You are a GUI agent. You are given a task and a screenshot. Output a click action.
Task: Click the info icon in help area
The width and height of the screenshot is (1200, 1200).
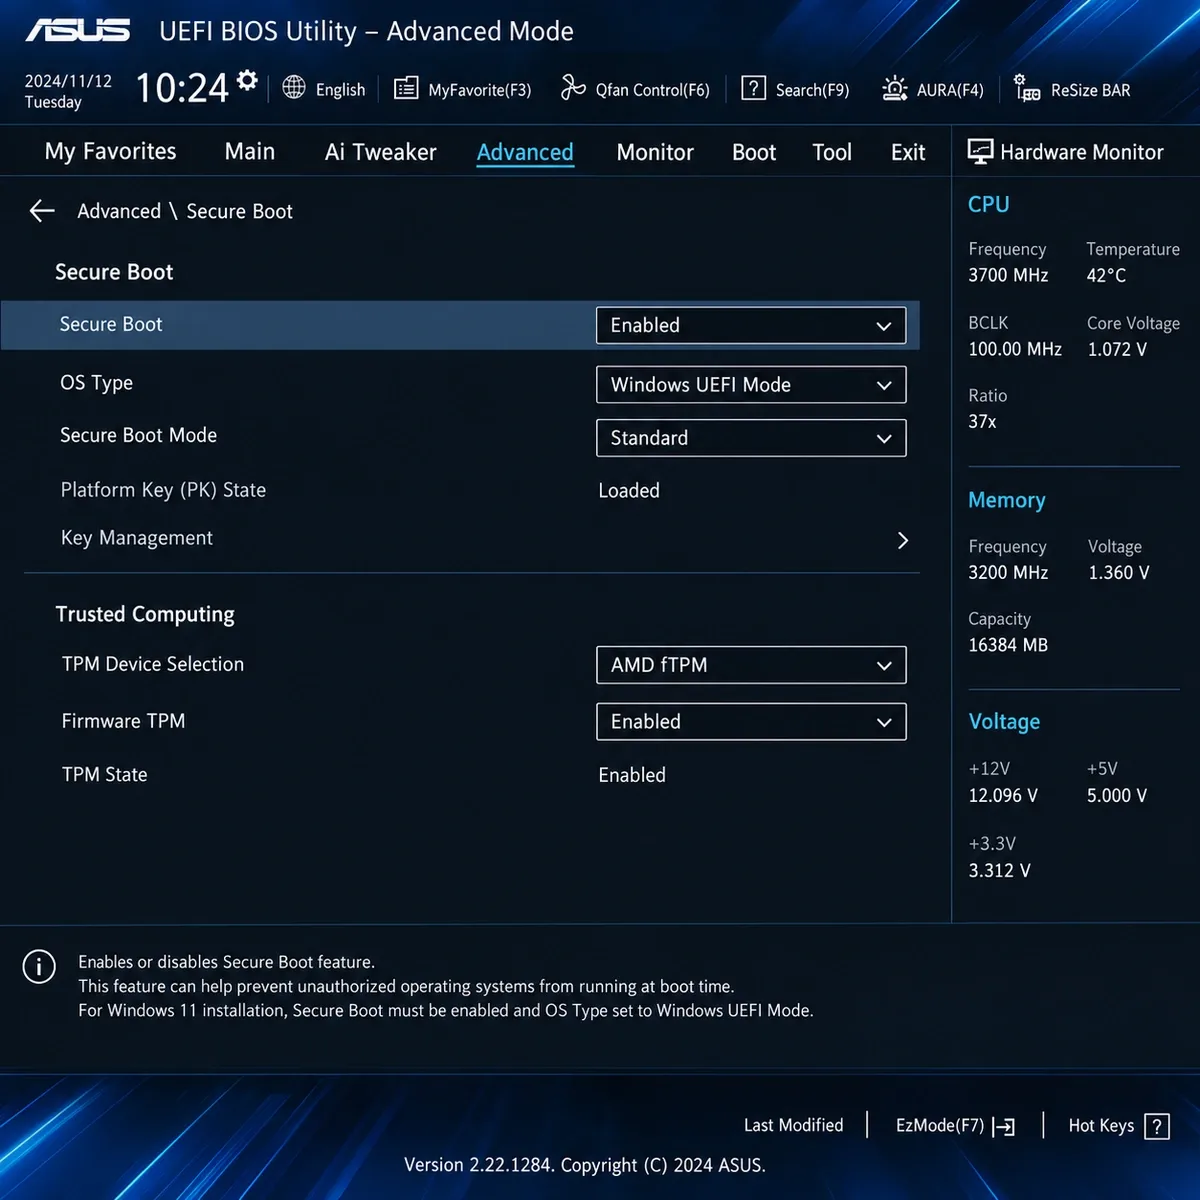pyautogui.click(x=39, y=967)
